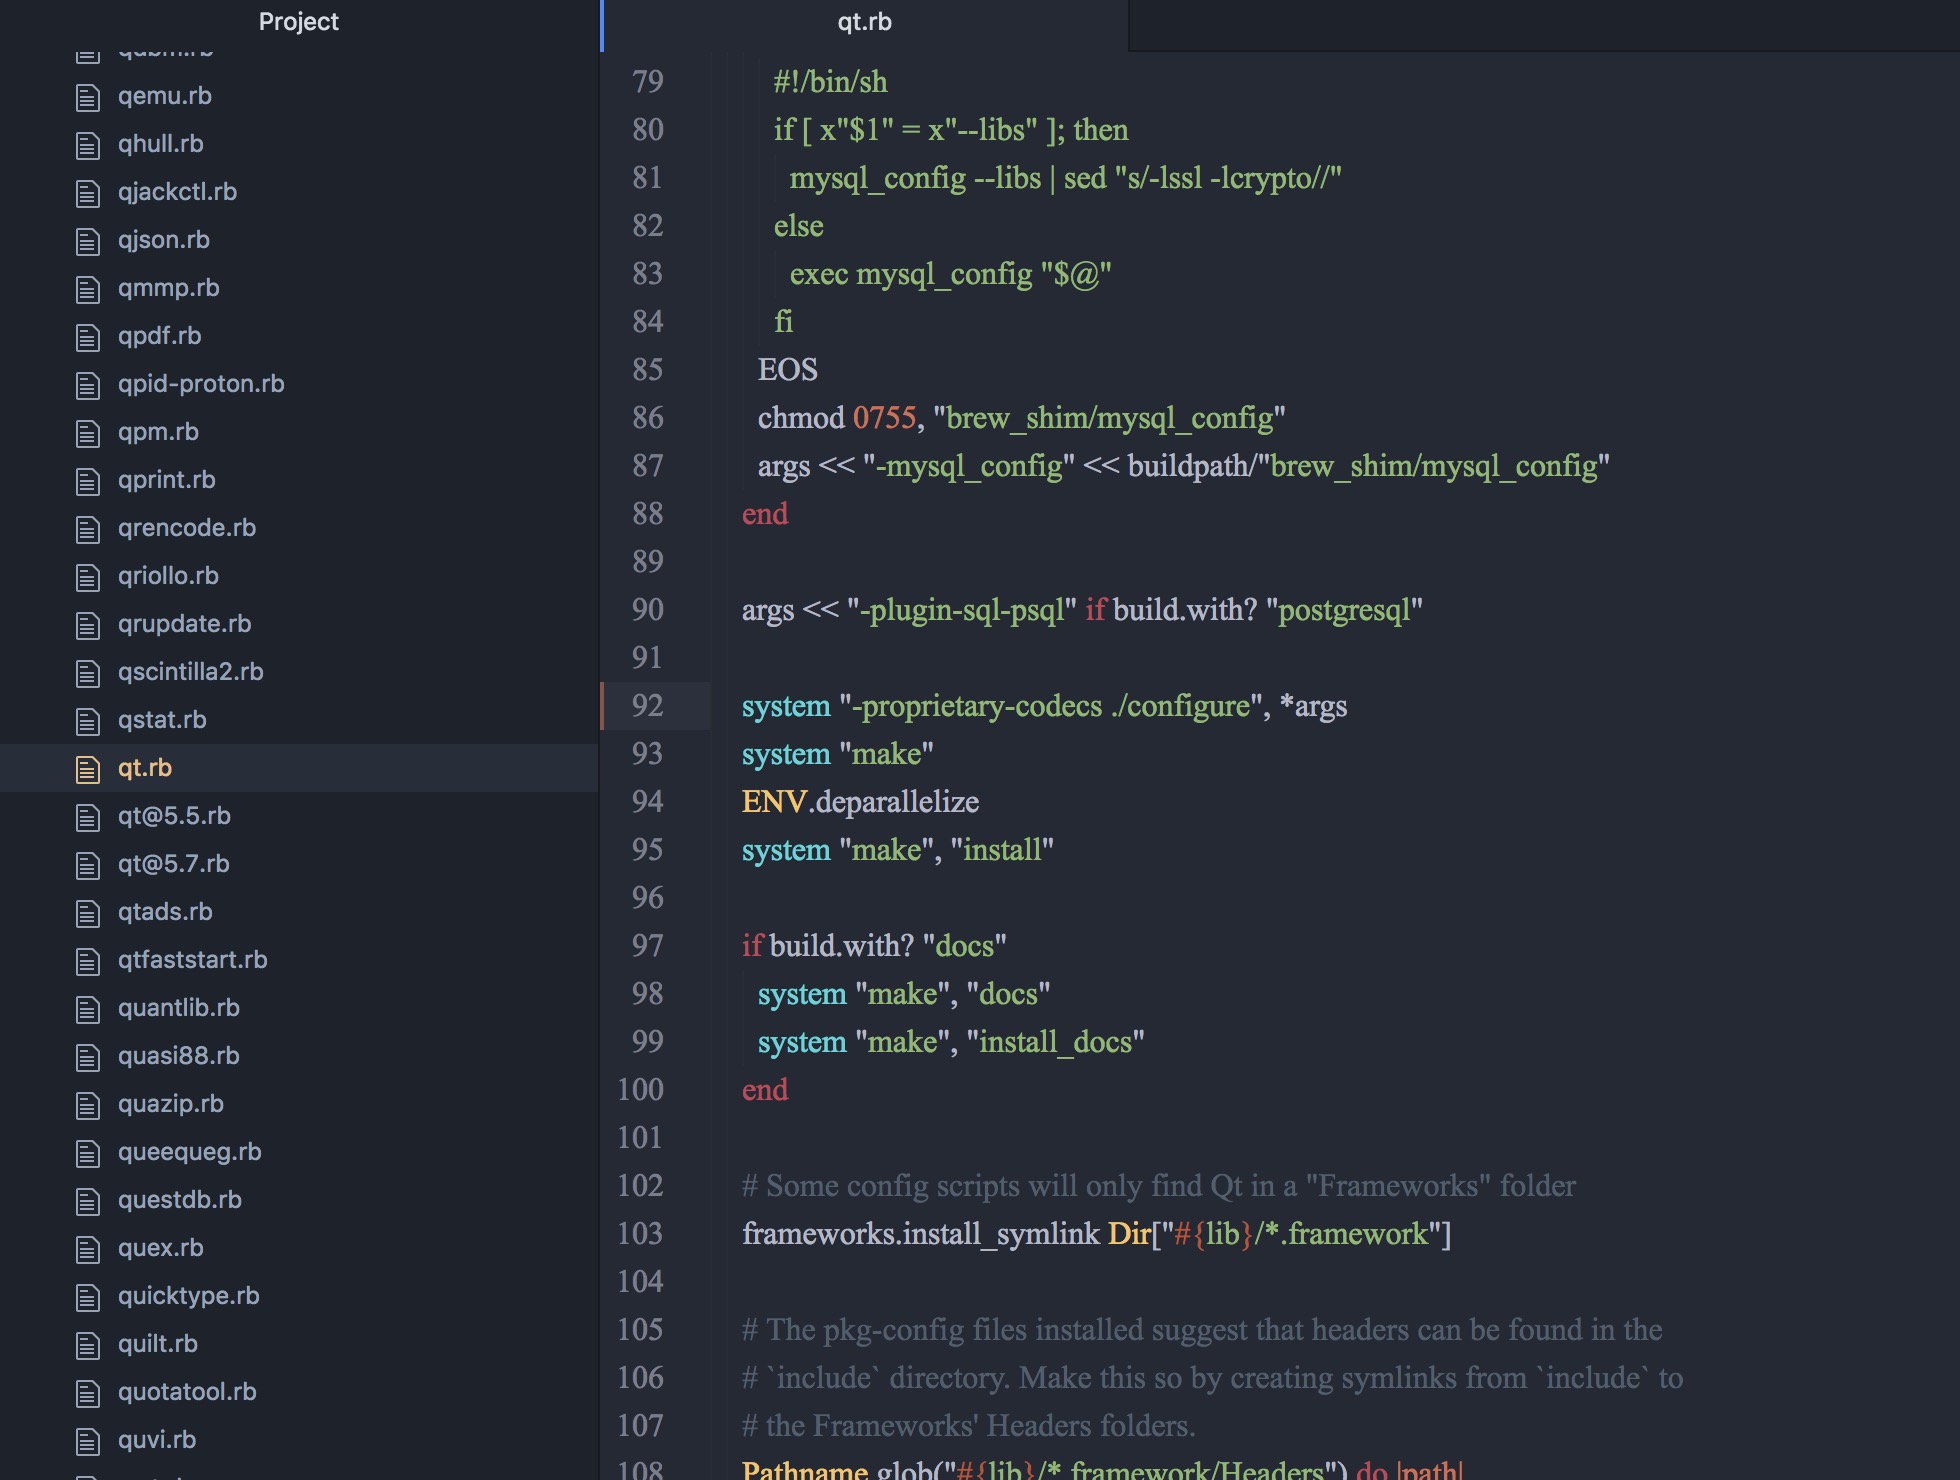
Task: Place cursor on the ENV.deparallelize line
Action: pos(860,801)
